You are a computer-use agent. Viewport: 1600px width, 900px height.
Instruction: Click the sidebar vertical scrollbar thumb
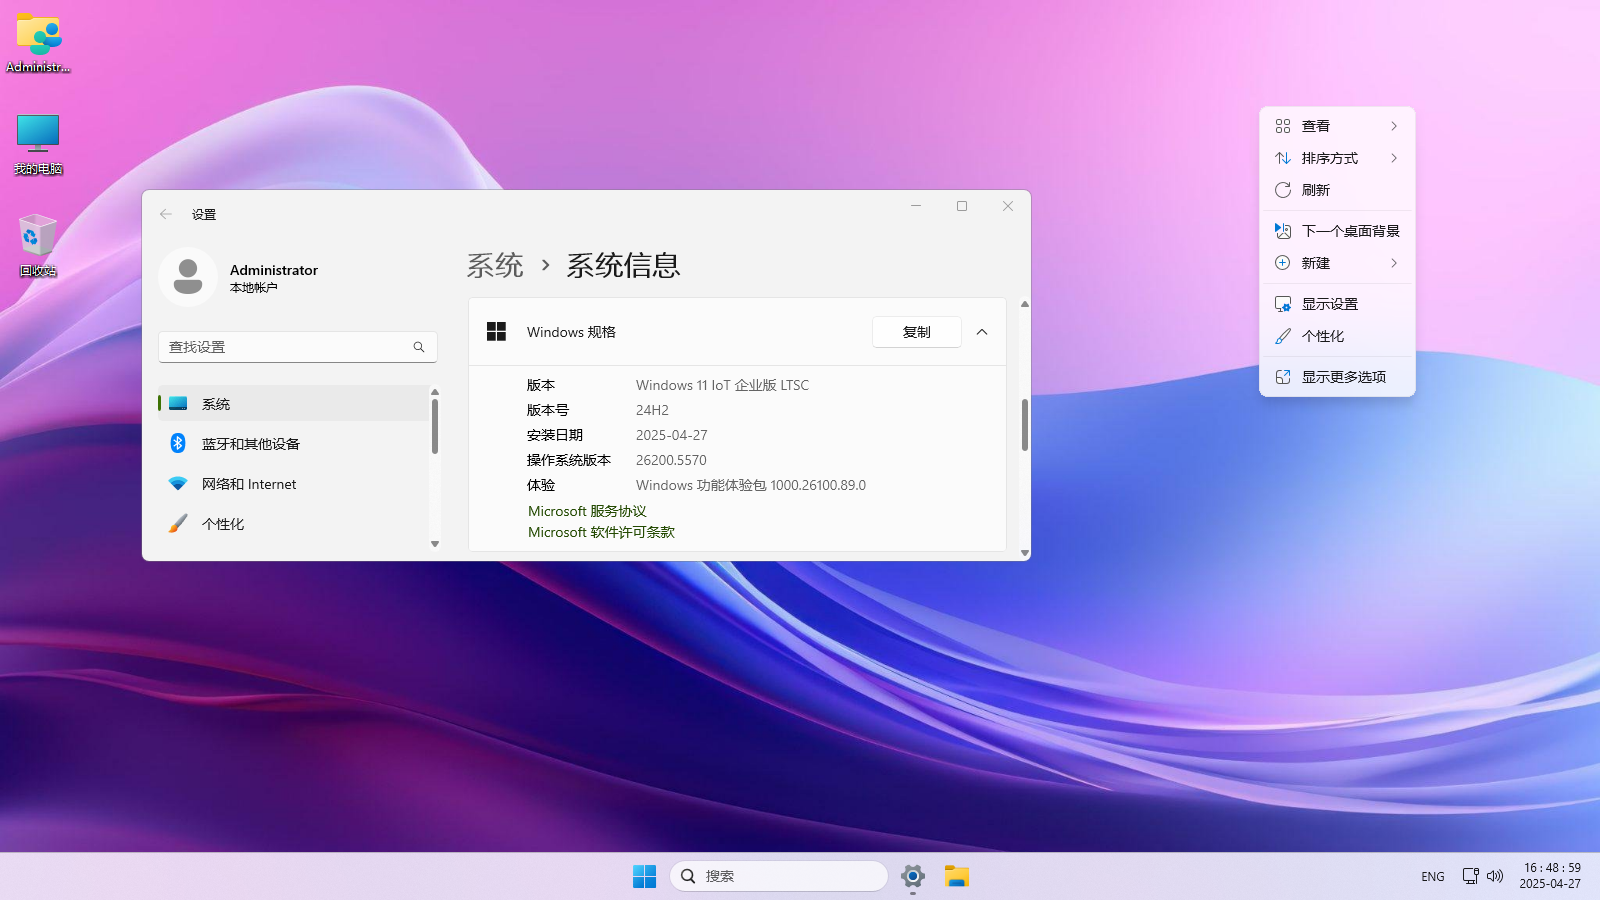click(435, 427)
